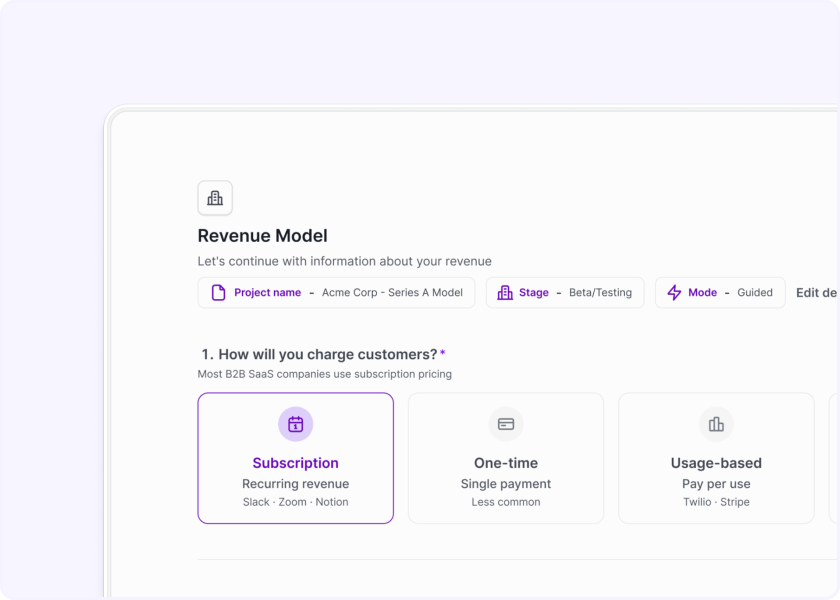Click the Beta/Testing stage value

[x=600, y=293]
